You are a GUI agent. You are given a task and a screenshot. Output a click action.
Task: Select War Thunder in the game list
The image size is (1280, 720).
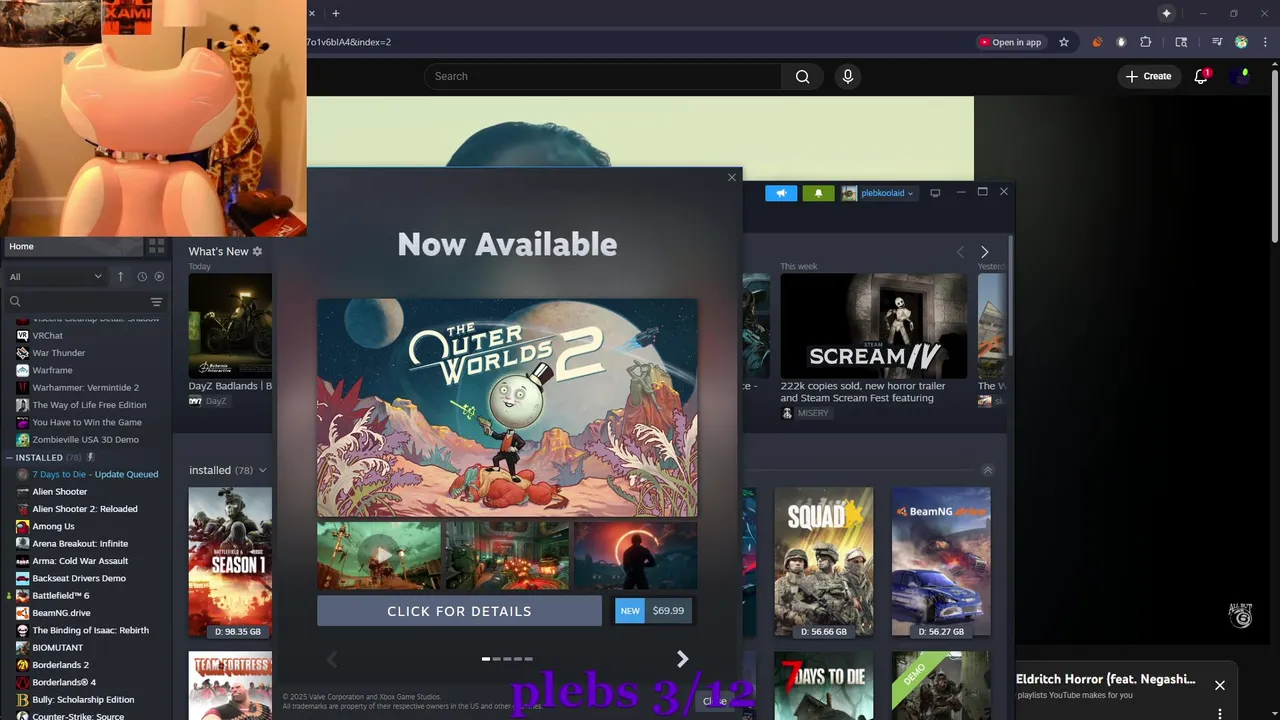pos(58,353)
